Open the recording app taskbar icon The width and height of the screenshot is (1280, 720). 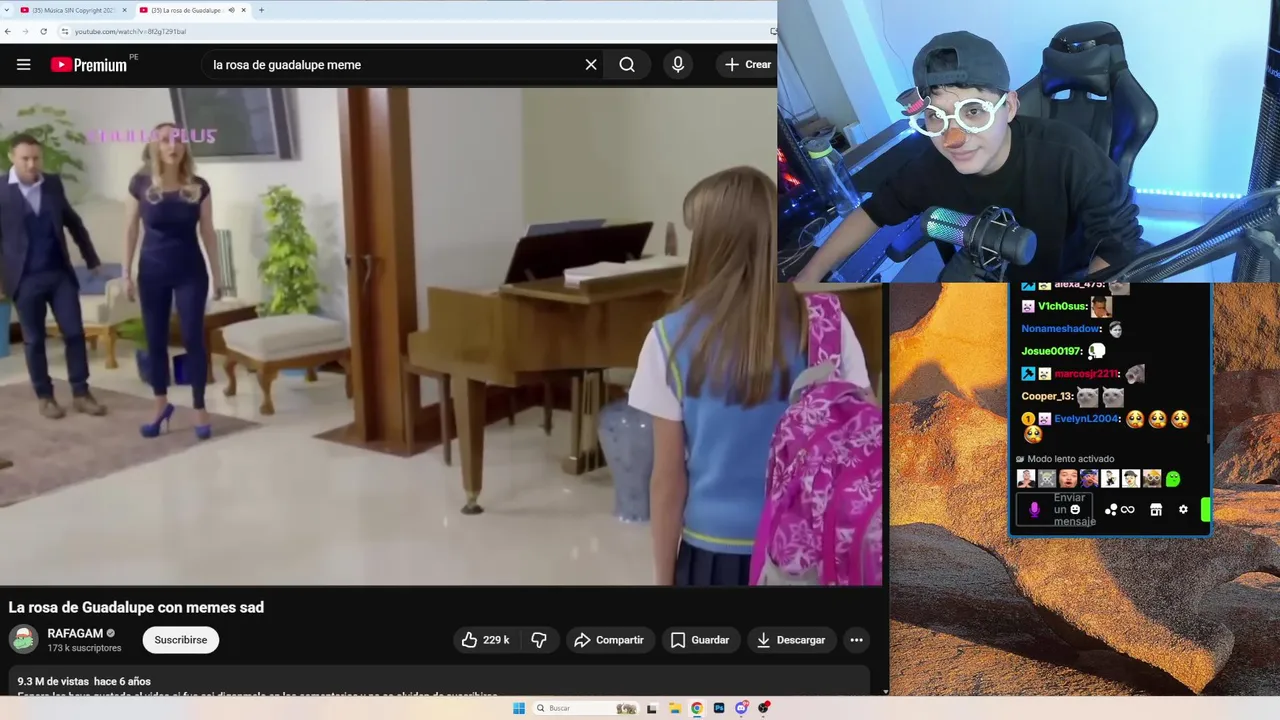[764, 708]
